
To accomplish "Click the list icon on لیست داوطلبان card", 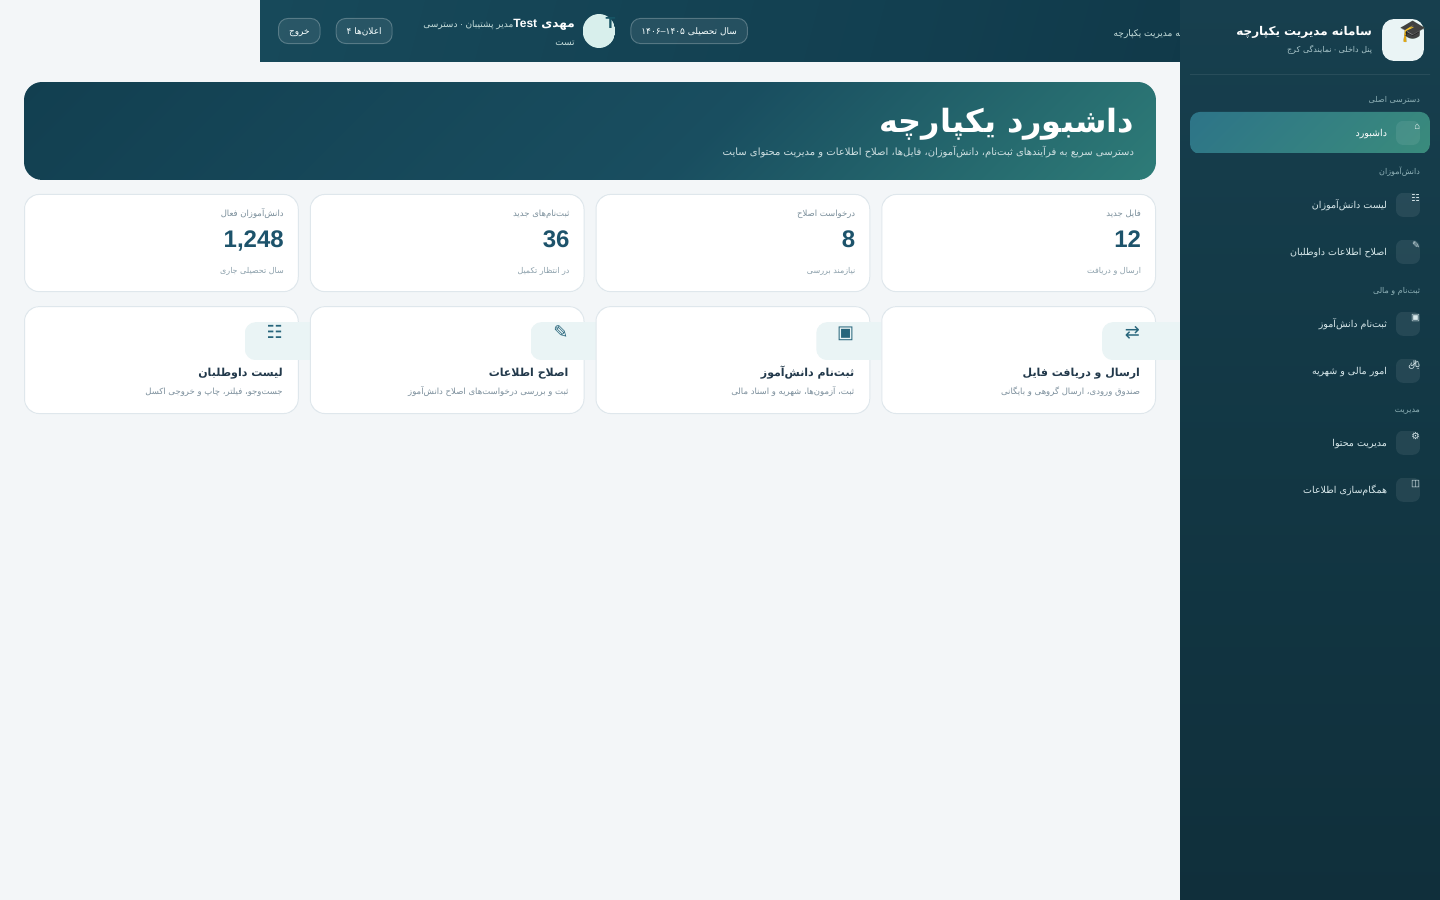I will pyautogui.click(x=274, y=333).
